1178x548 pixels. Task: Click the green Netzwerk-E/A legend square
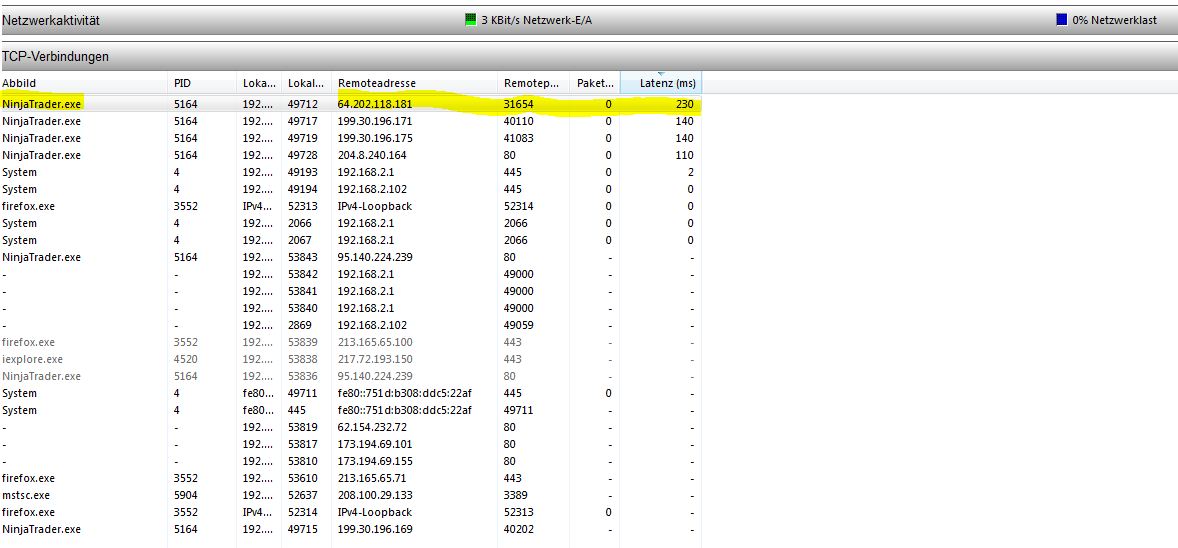(471, 20)
